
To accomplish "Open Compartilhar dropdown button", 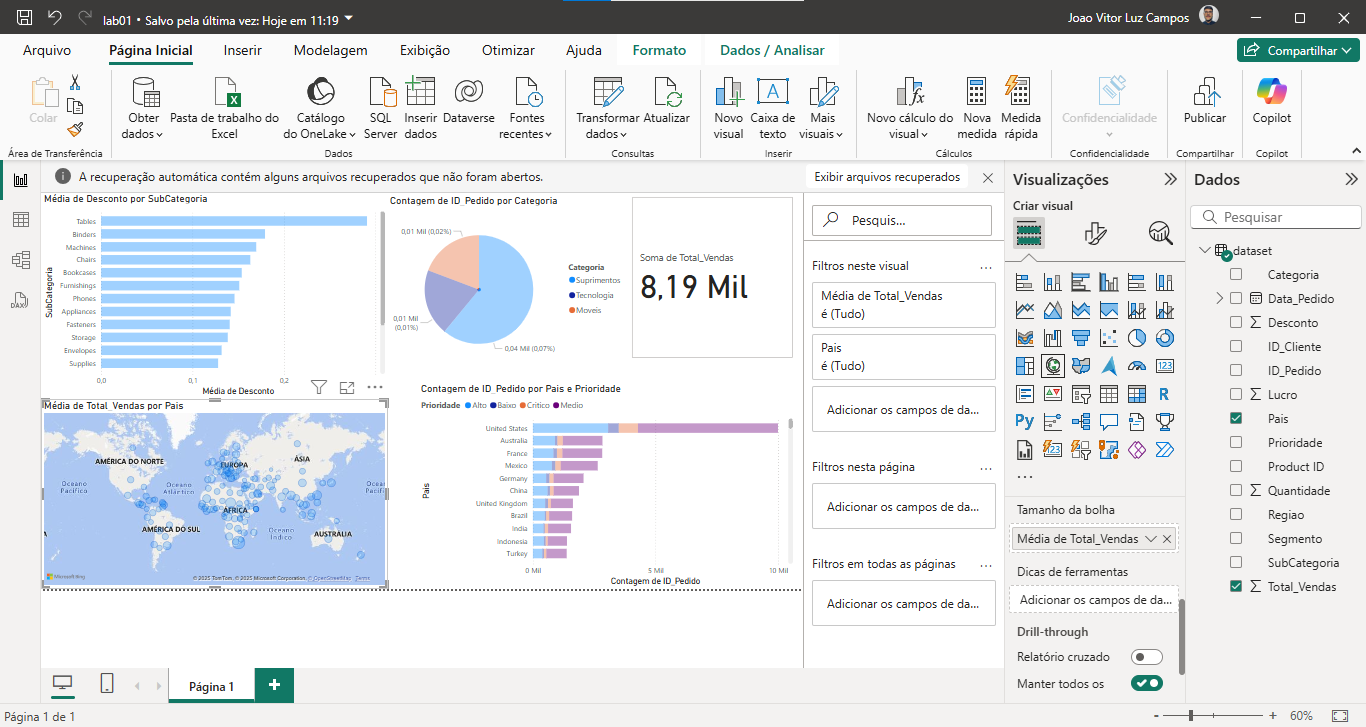I will point(1299,50).
